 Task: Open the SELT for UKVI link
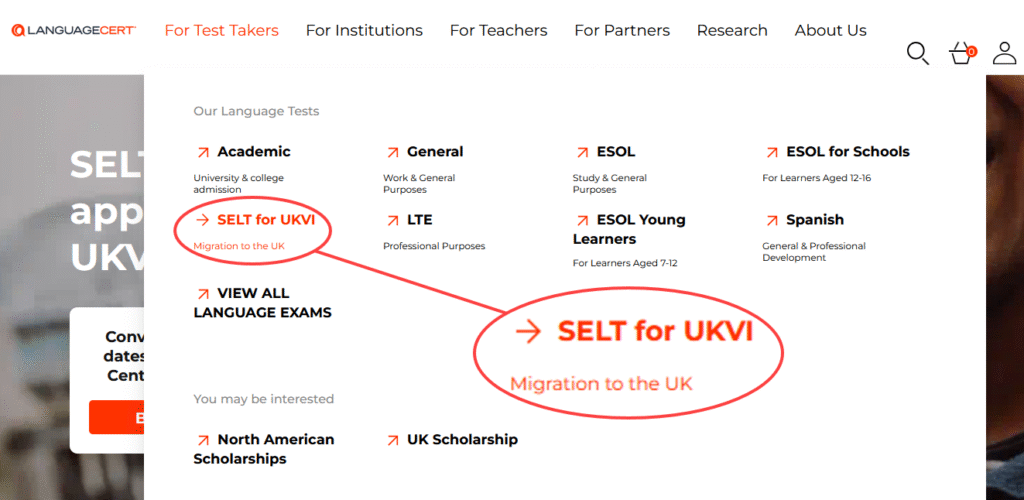tap(266, 220)
